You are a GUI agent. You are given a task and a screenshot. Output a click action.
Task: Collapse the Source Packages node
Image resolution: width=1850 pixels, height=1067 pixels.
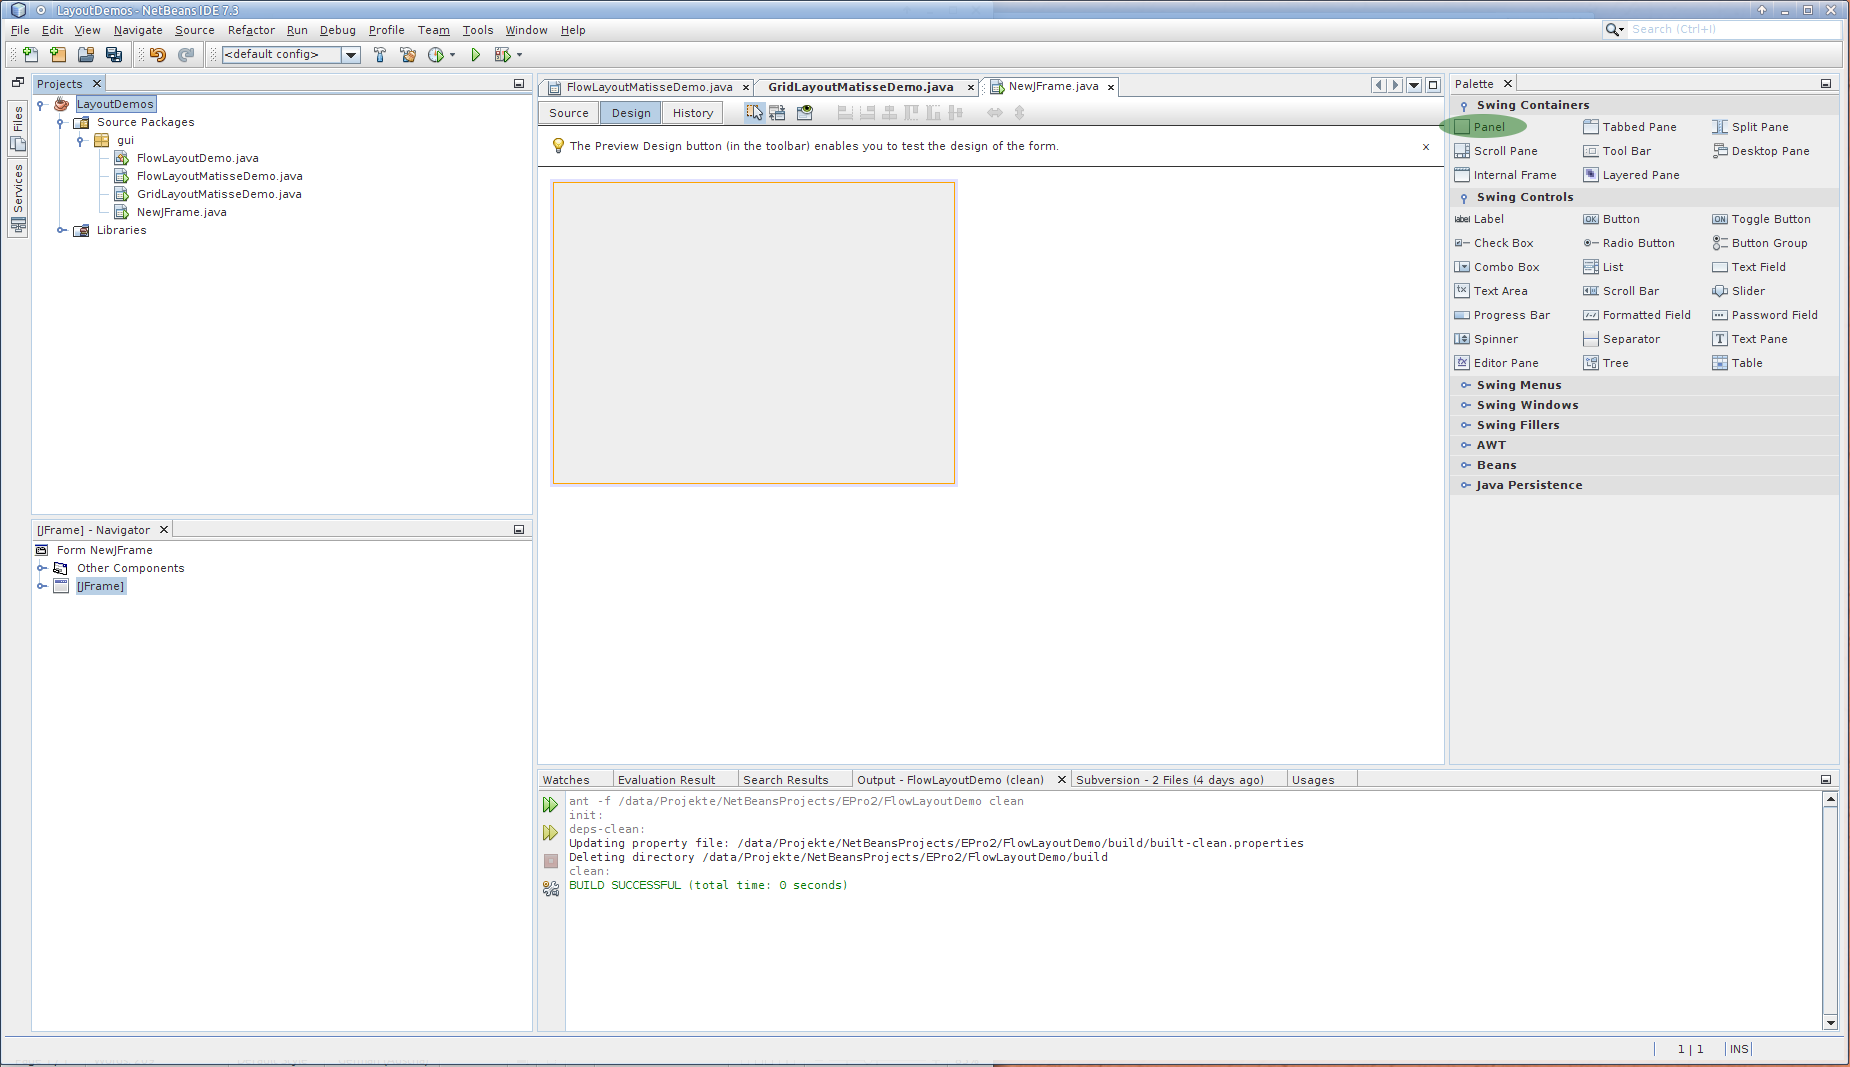click(x=61, y=122)
